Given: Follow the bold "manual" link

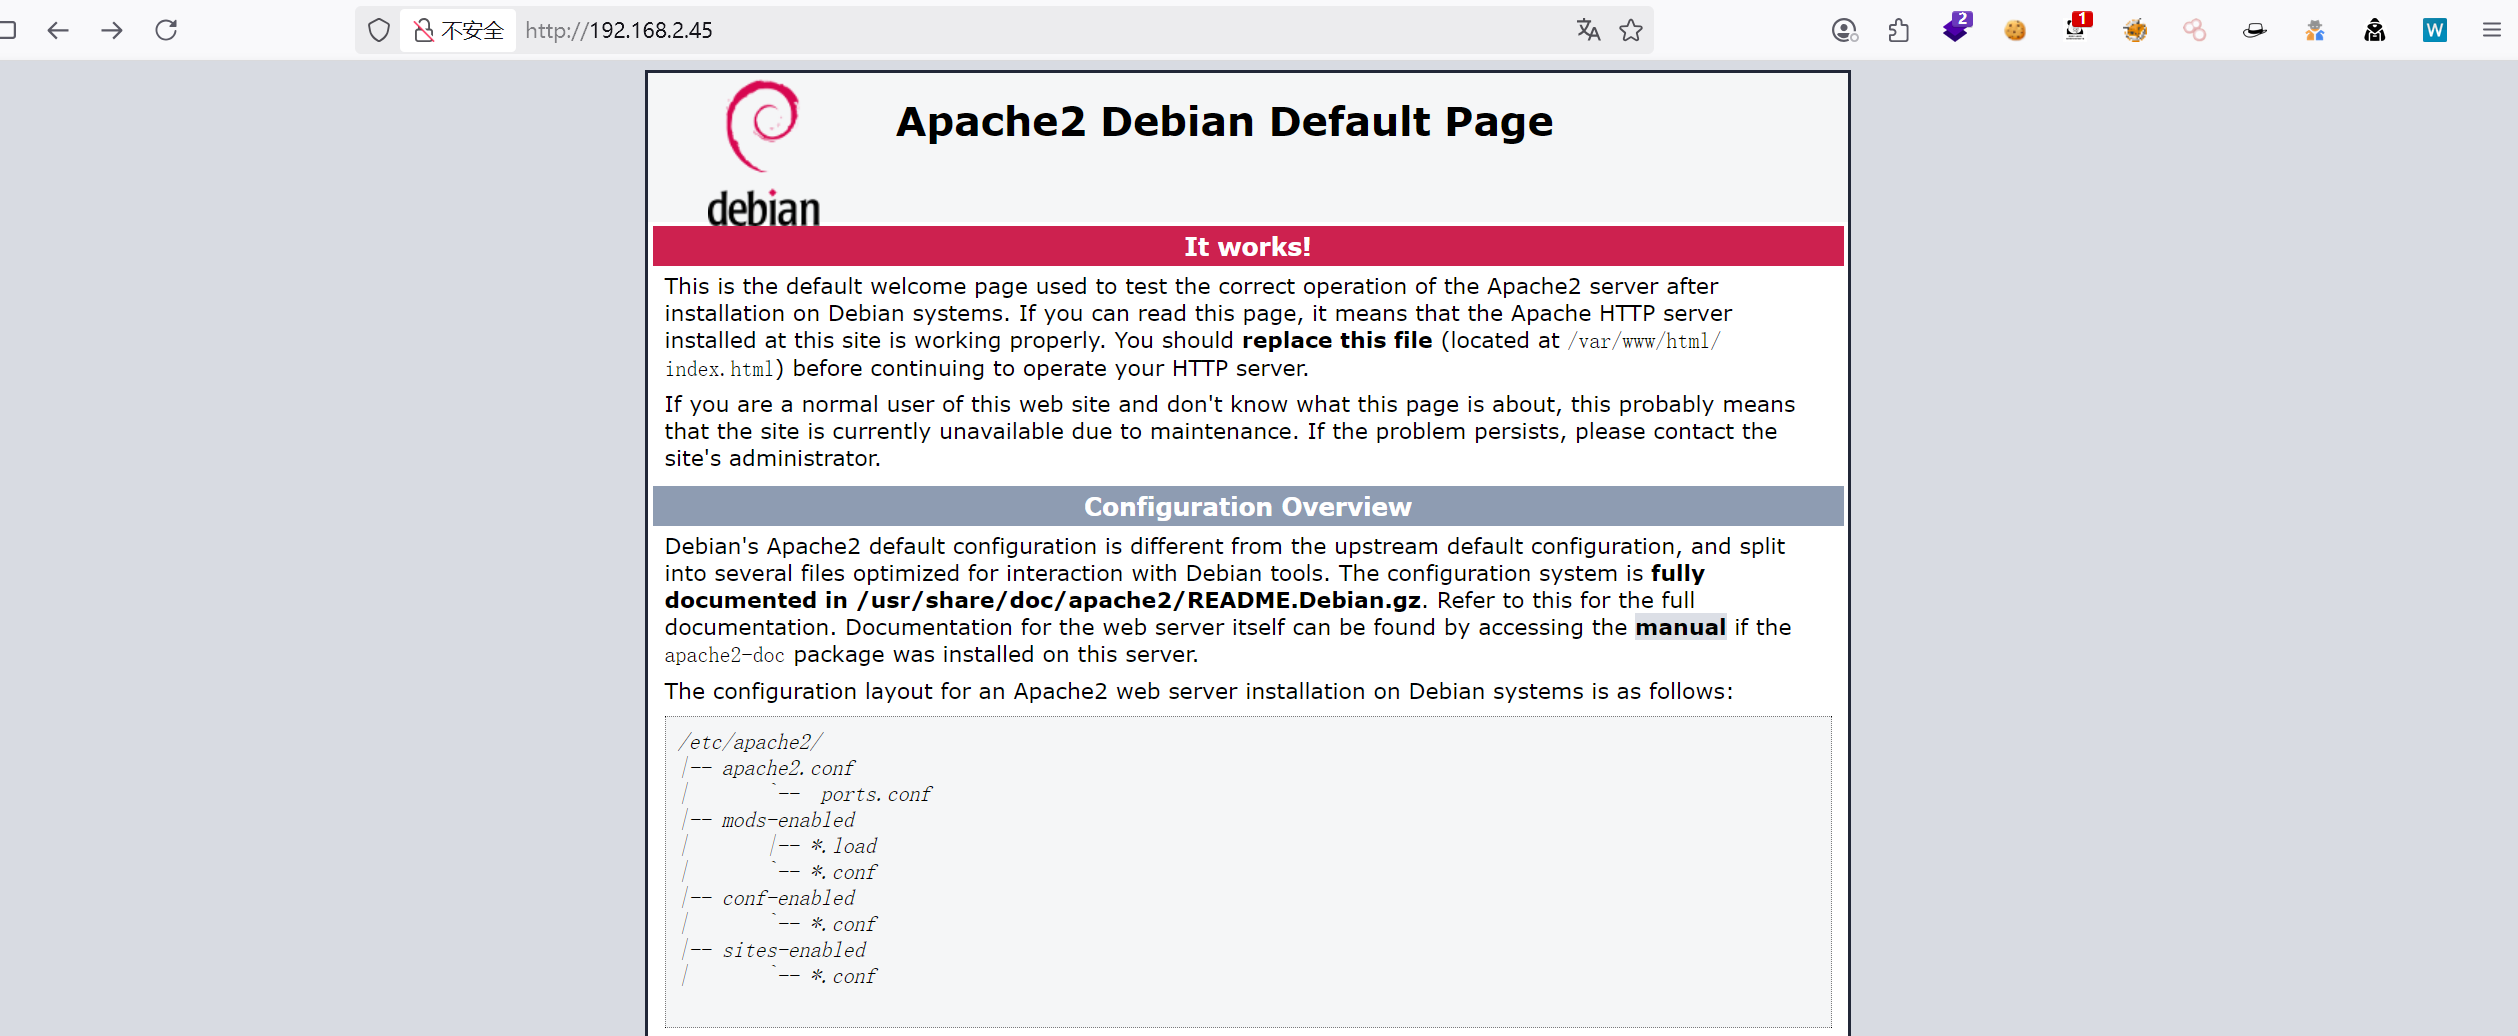Looking at the screenshot, I should point(1680,627).
